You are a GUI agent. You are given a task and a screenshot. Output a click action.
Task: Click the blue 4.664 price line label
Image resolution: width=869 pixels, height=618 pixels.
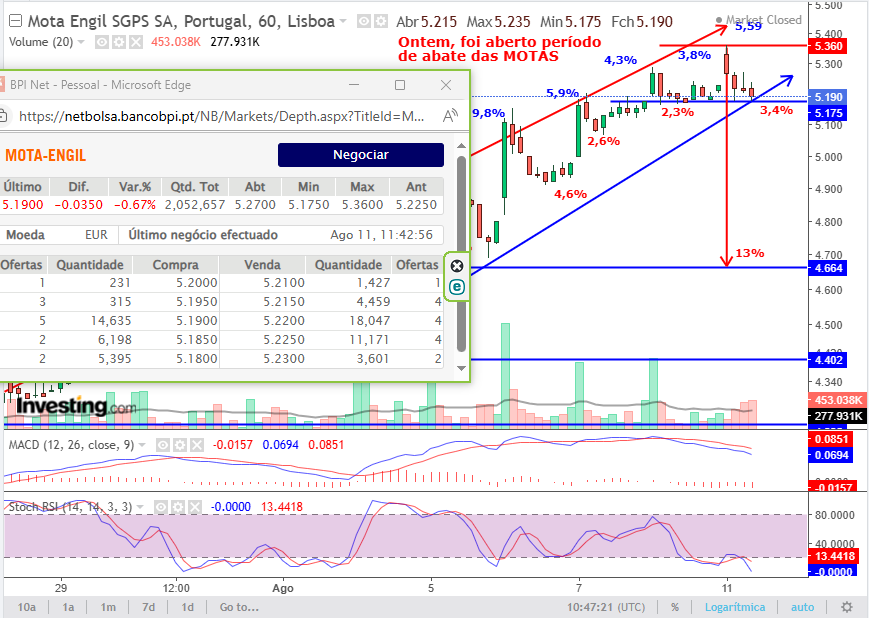[829, 268]
